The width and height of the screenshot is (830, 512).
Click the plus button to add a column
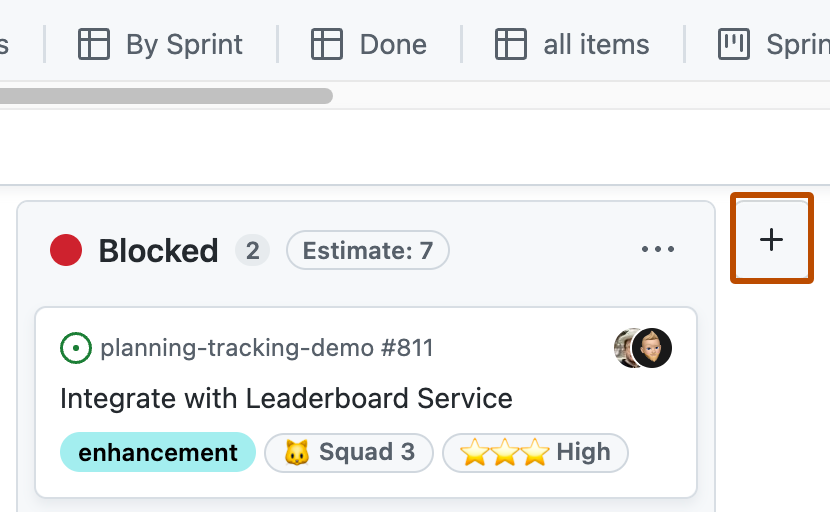pos(771,239)
